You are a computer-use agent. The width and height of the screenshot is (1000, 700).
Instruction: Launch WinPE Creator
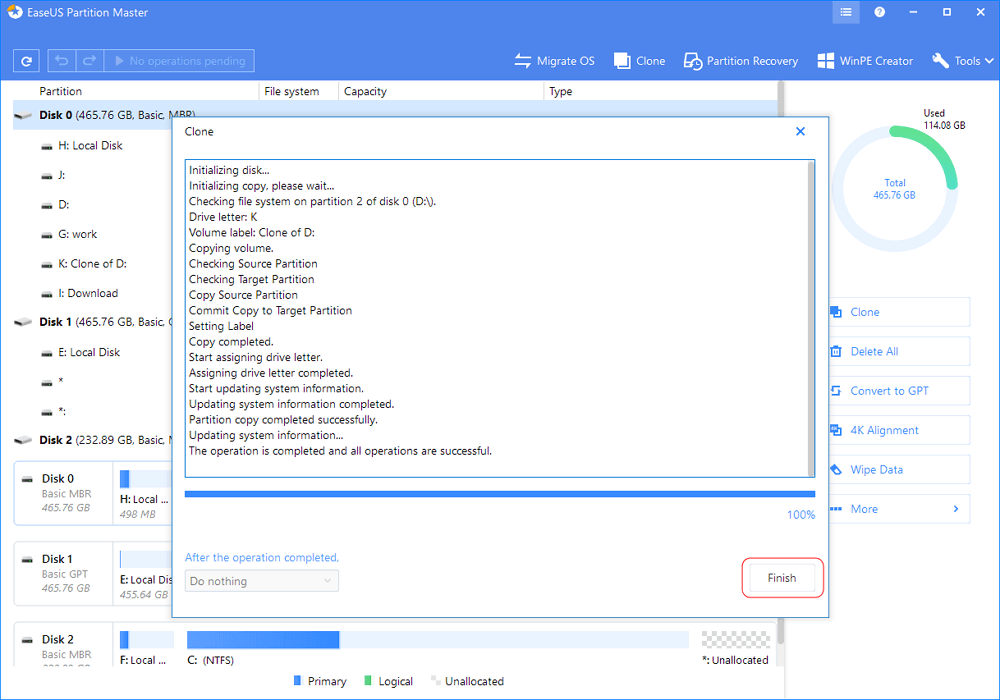865,61
